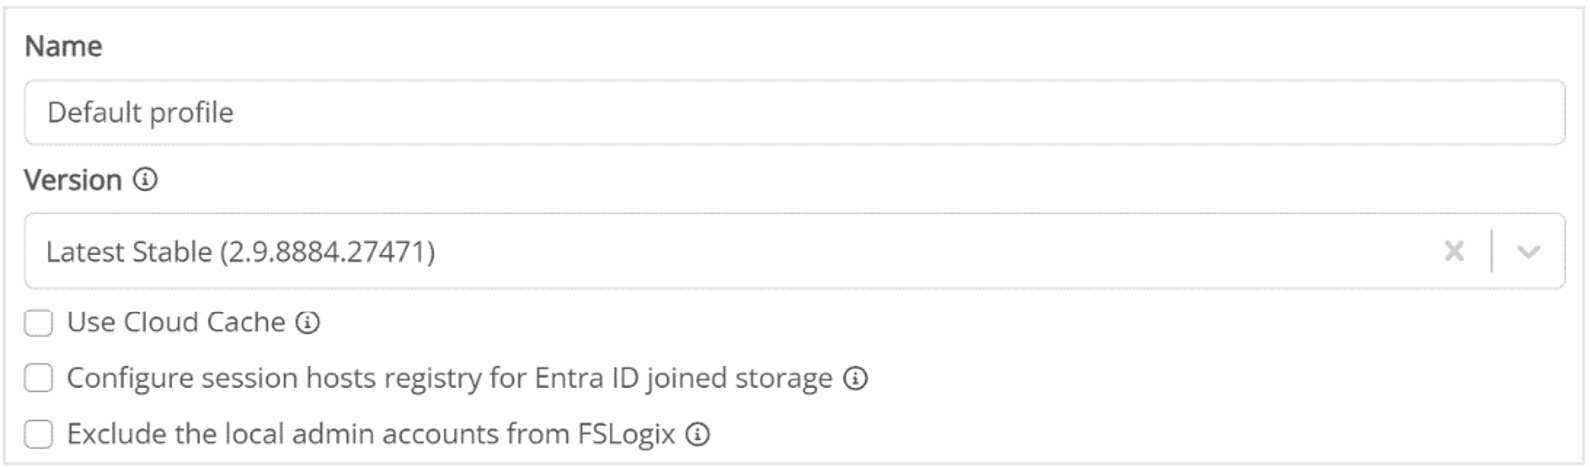Enable the Use Cloud Cache checkbox
Screen dimensions: 1590x467
[39, 323]
